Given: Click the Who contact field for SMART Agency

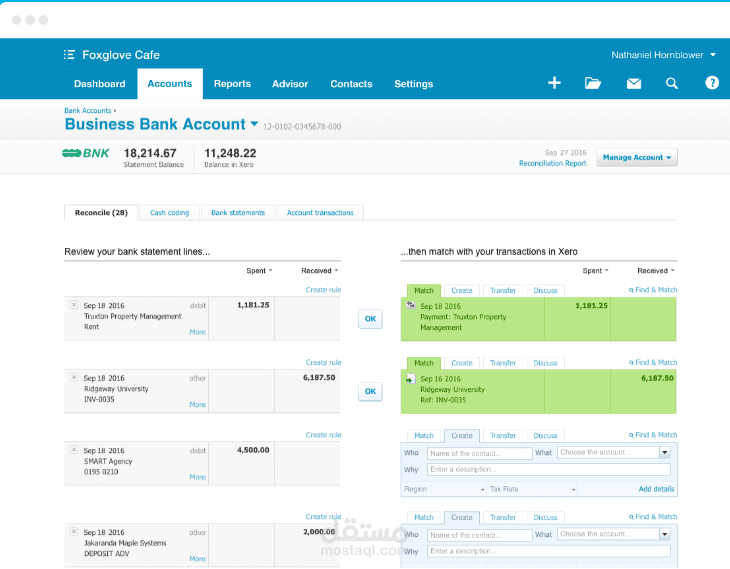Looking at the screenshot, I should click(480, 453).
